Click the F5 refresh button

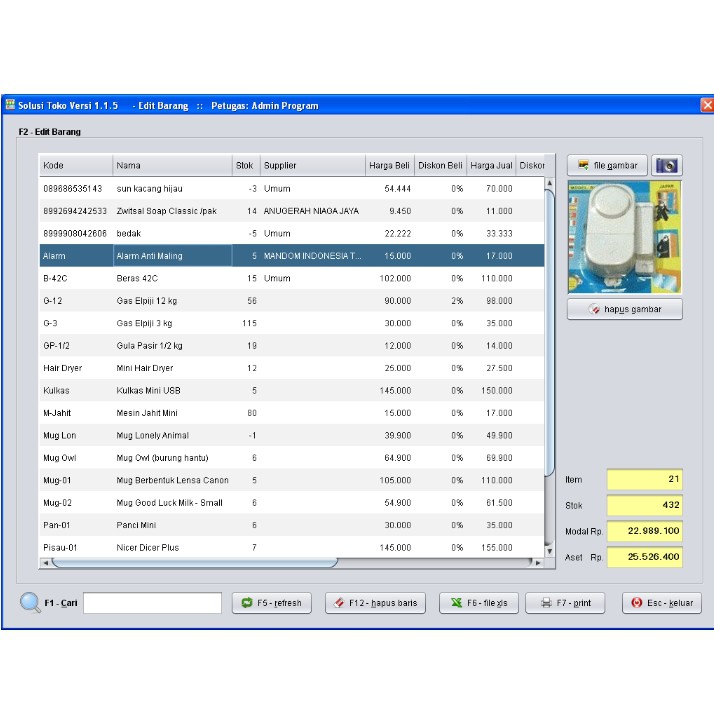(x=271, y=603)
